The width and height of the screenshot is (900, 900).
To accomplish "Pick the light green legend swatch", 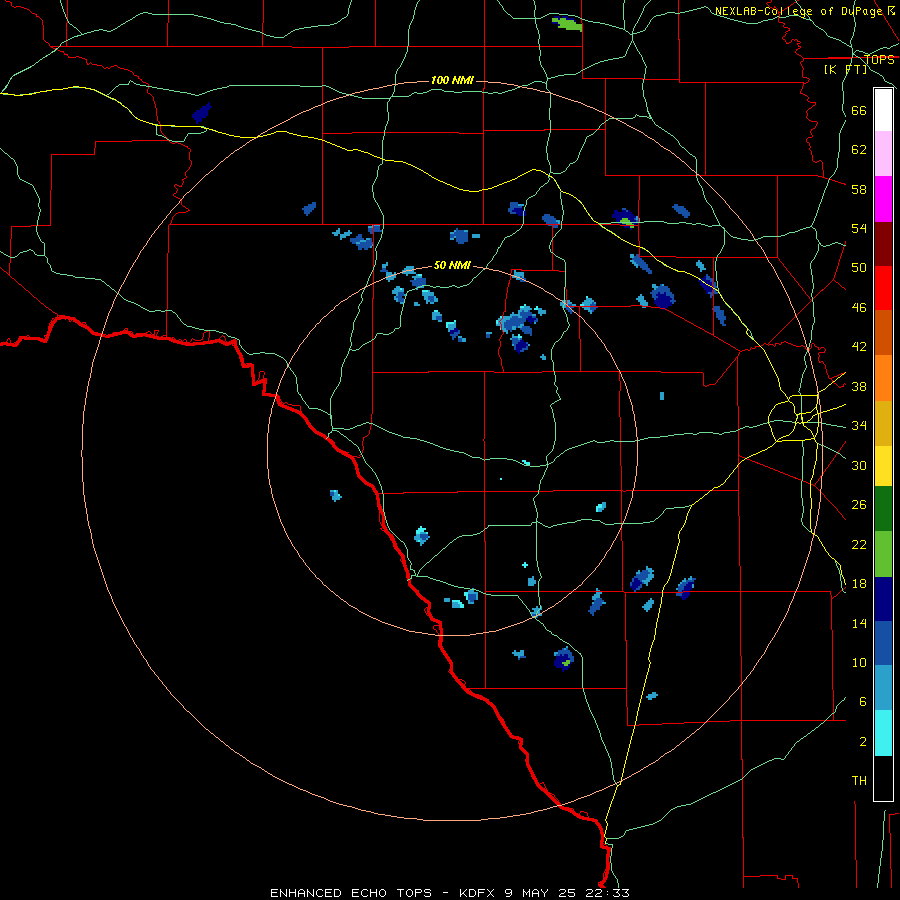I will coord(883,554).
